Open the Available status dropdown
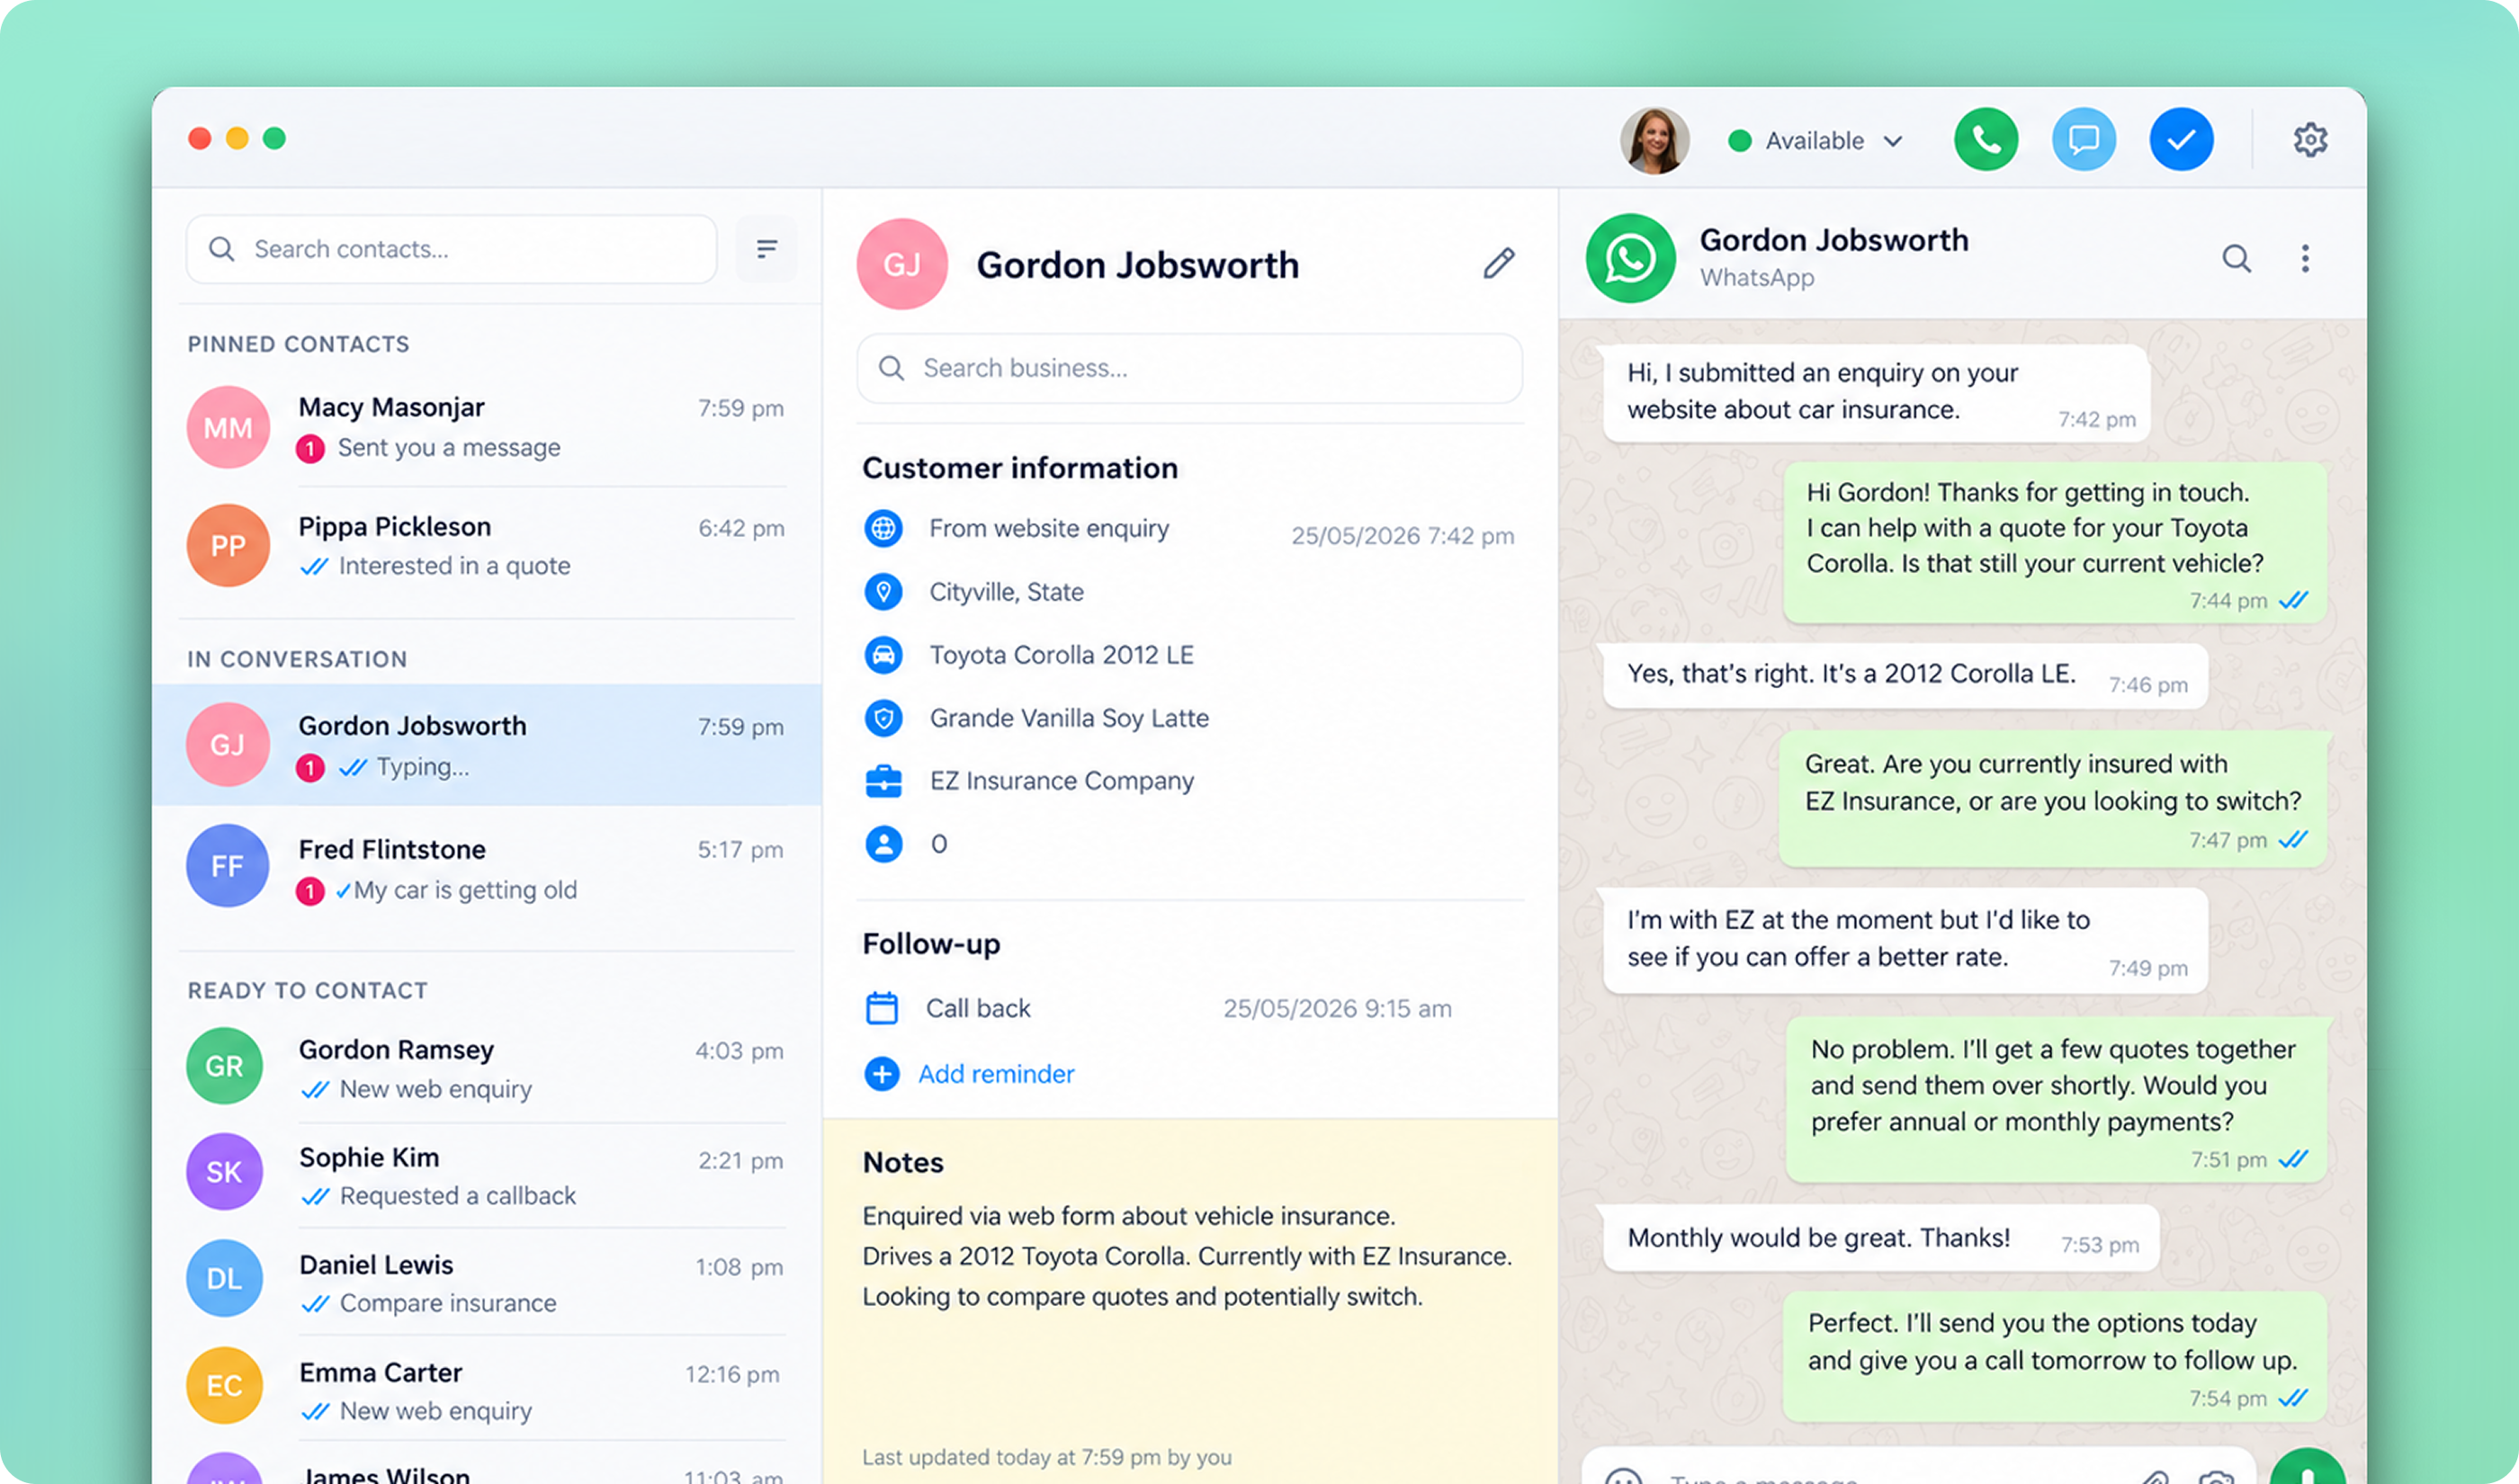Viewport: 2519px width, 1484px height. pos(1816,141)
